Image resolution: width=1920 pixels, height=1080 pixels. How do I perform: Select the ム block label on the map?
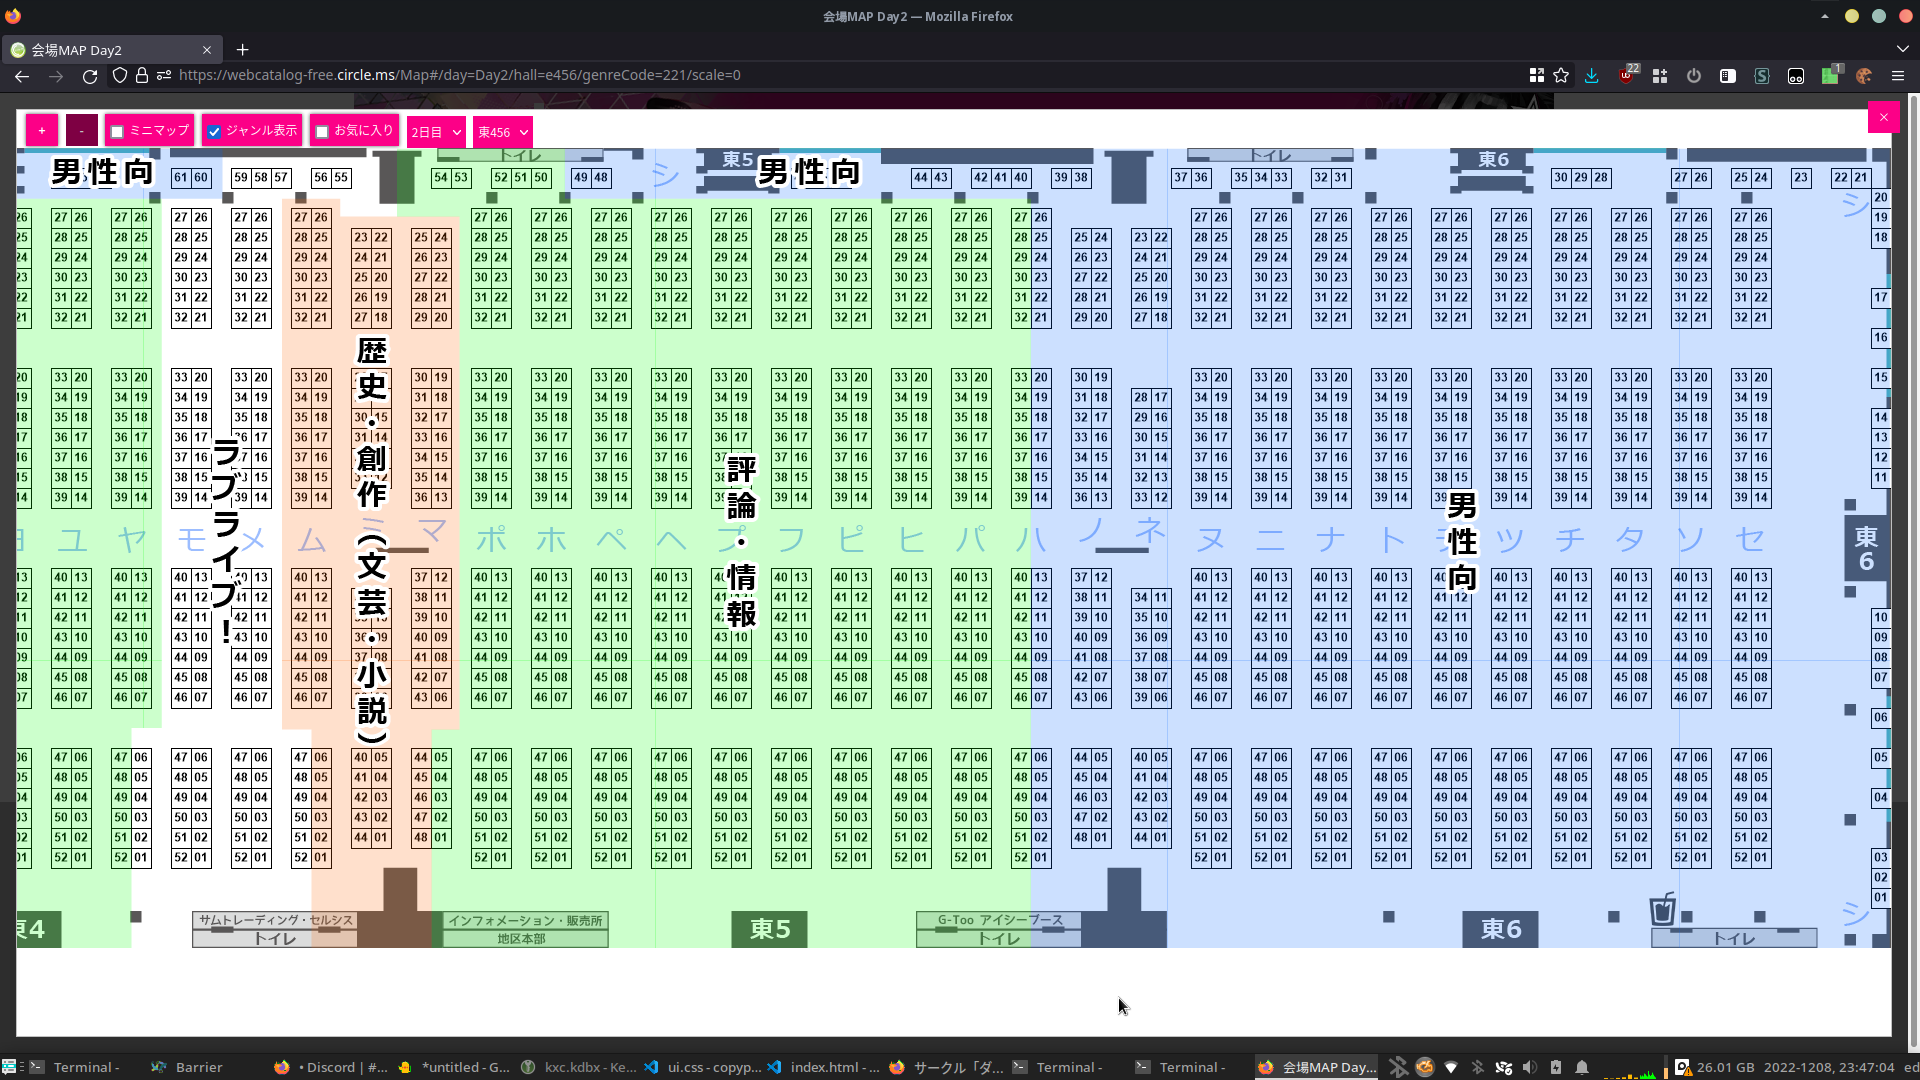coord(312,541)
